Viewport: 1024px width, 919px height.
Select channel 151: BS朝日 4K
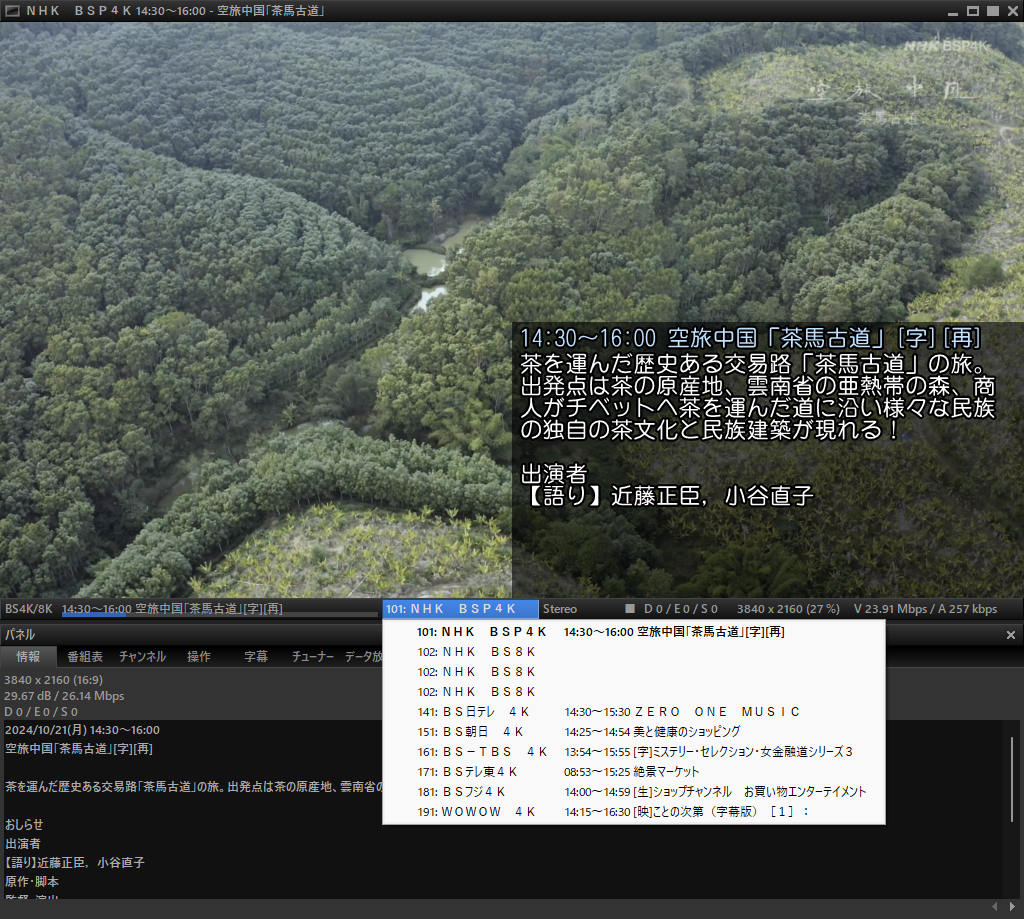pyautogui.click(x=633, y=732)
